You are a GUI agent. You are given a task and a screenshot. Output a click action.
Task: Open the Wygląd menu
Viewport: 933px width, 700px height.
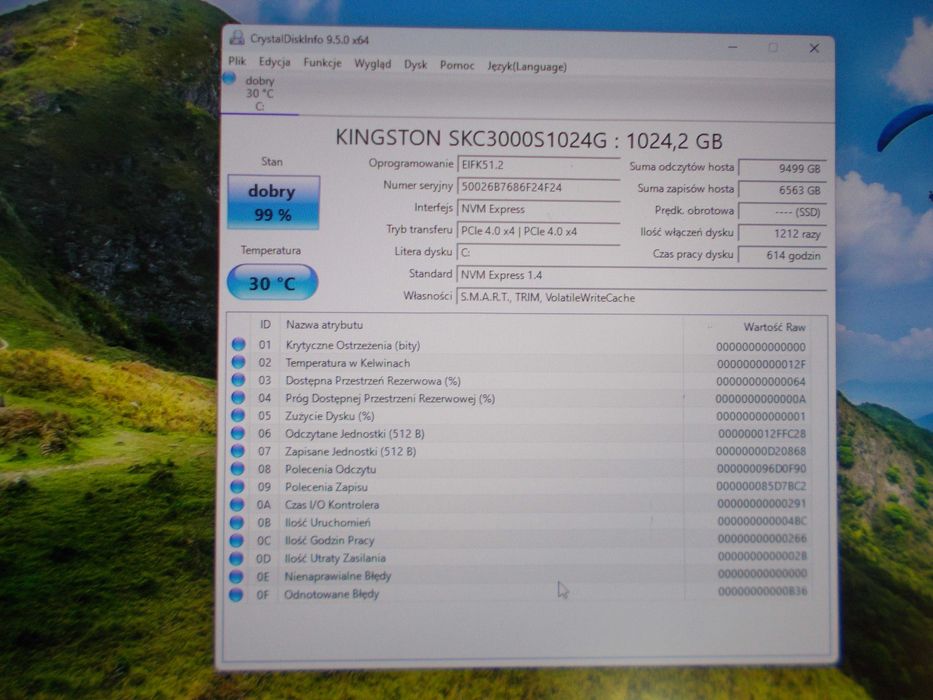[x=372, y=64]
